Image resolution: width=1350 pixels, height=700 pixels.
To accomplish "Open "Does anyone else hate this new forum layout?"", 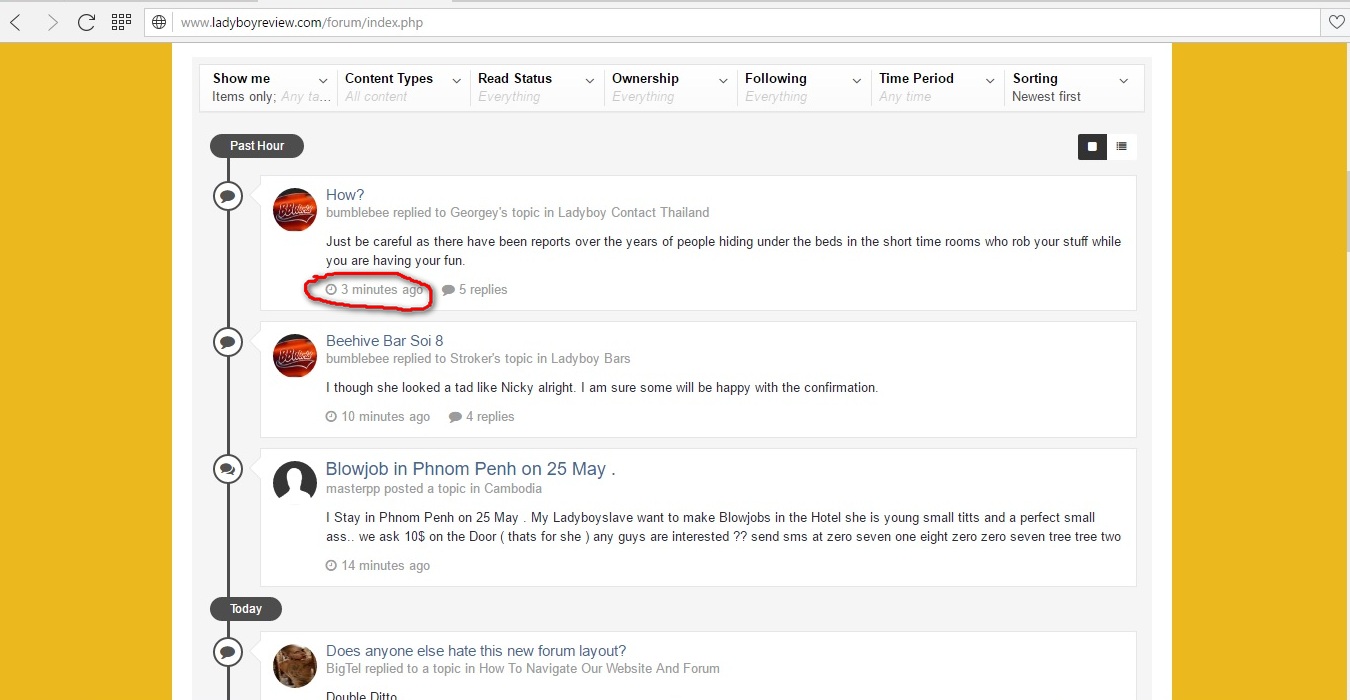I will 476,651.
